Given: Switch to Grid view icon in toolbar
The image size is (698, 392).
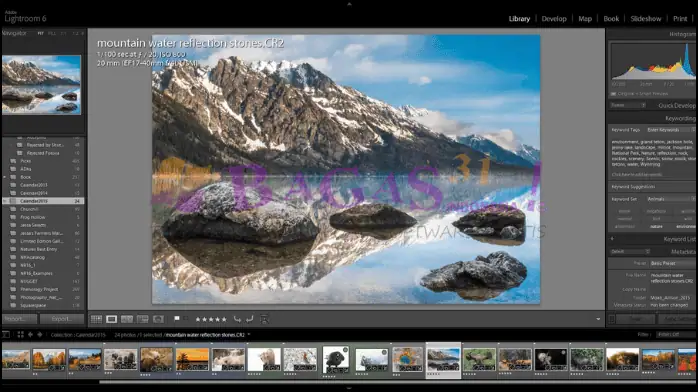Looking at the screenshot, I should (96, 319).
